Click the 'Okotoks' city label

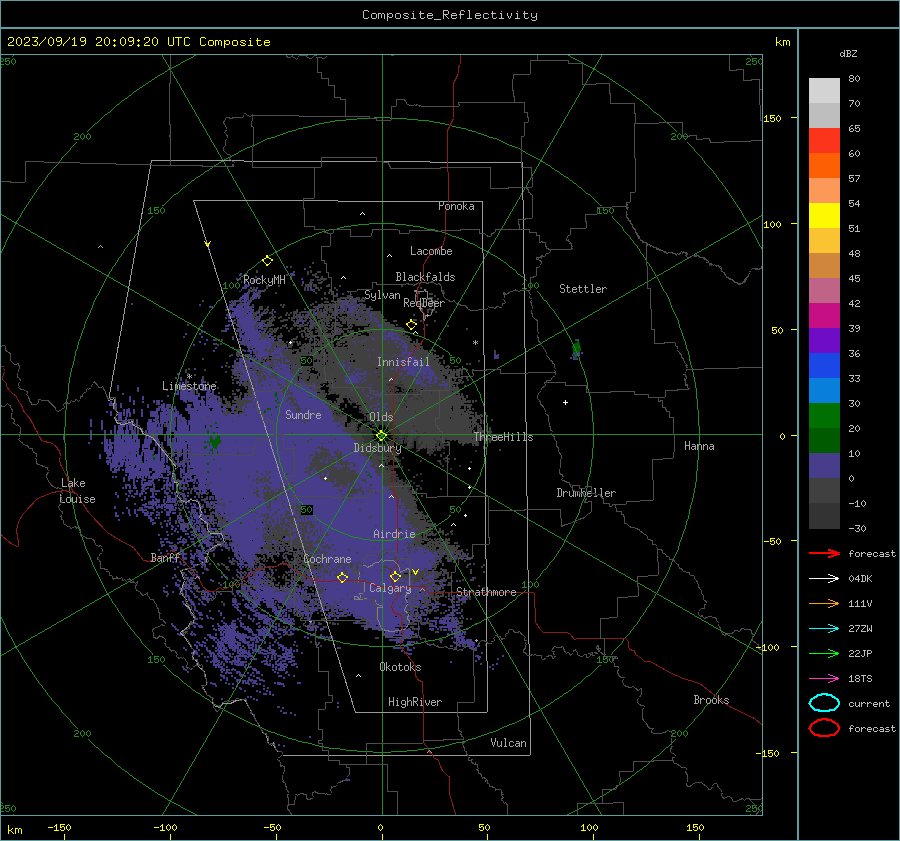[x=400, y=667]
